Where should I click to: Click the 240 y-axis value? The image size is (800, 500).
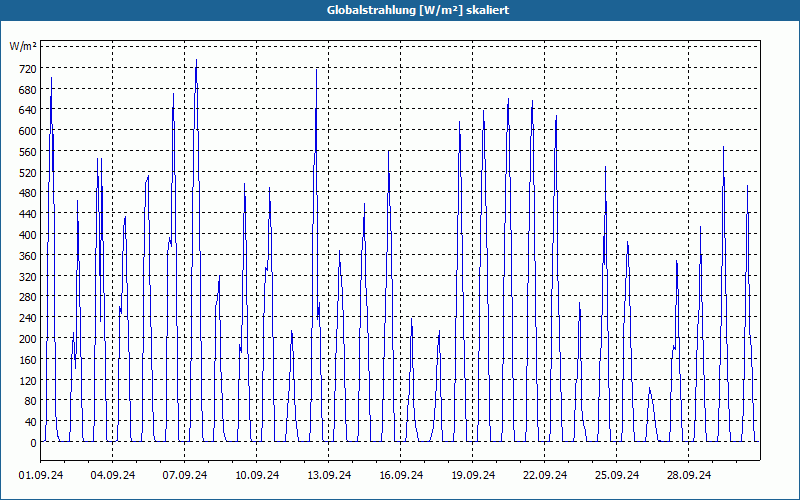pyautogui.click(x=27, y=318)
